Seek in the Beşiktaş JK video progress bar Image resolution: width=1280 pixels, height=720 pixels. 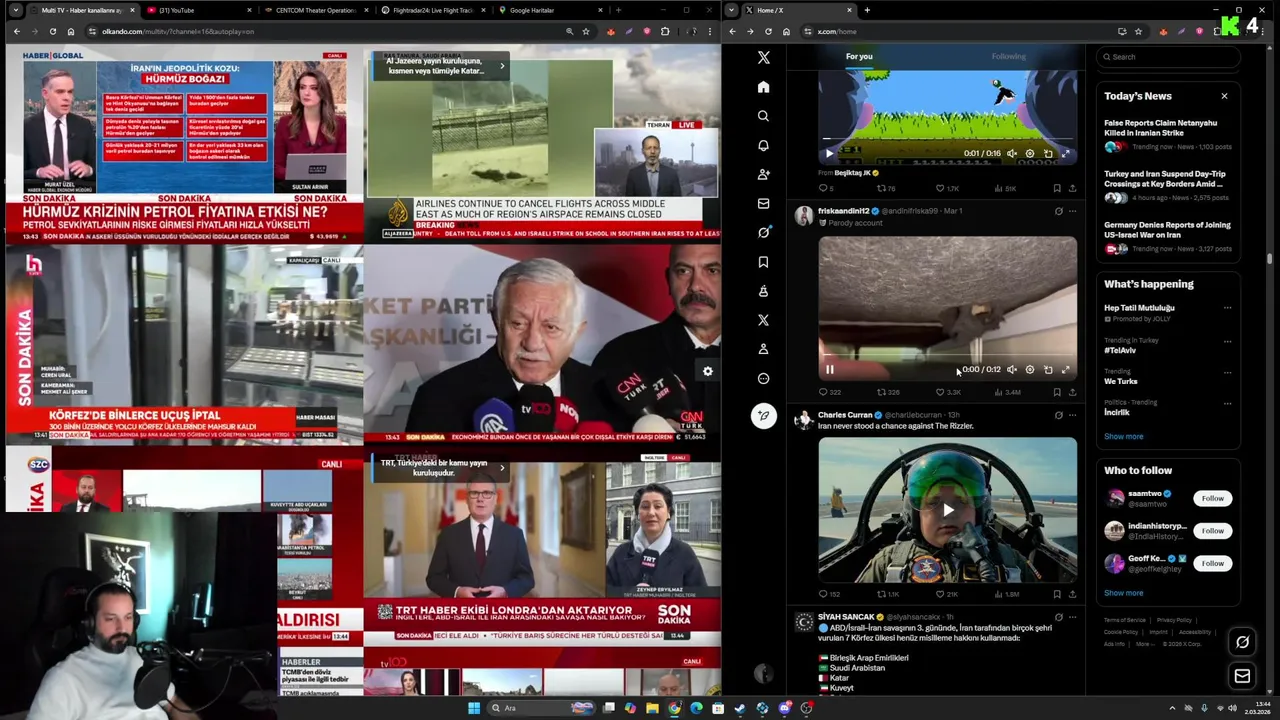coord(947,139)
